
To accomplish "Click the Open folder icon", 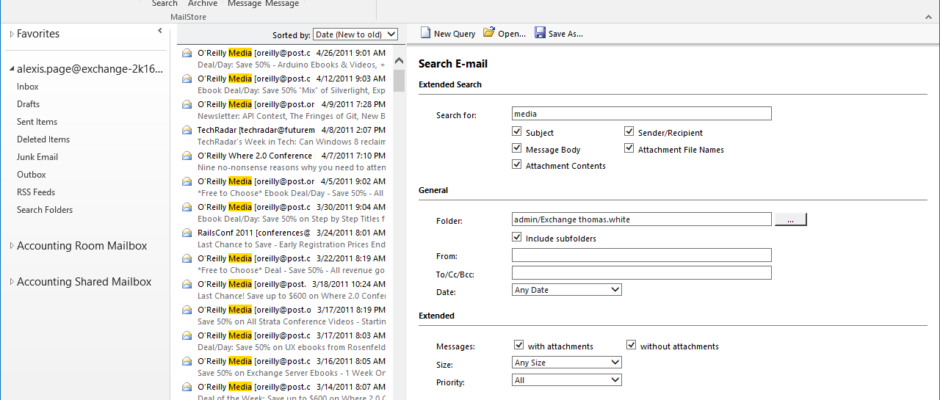I will (489, 33).
